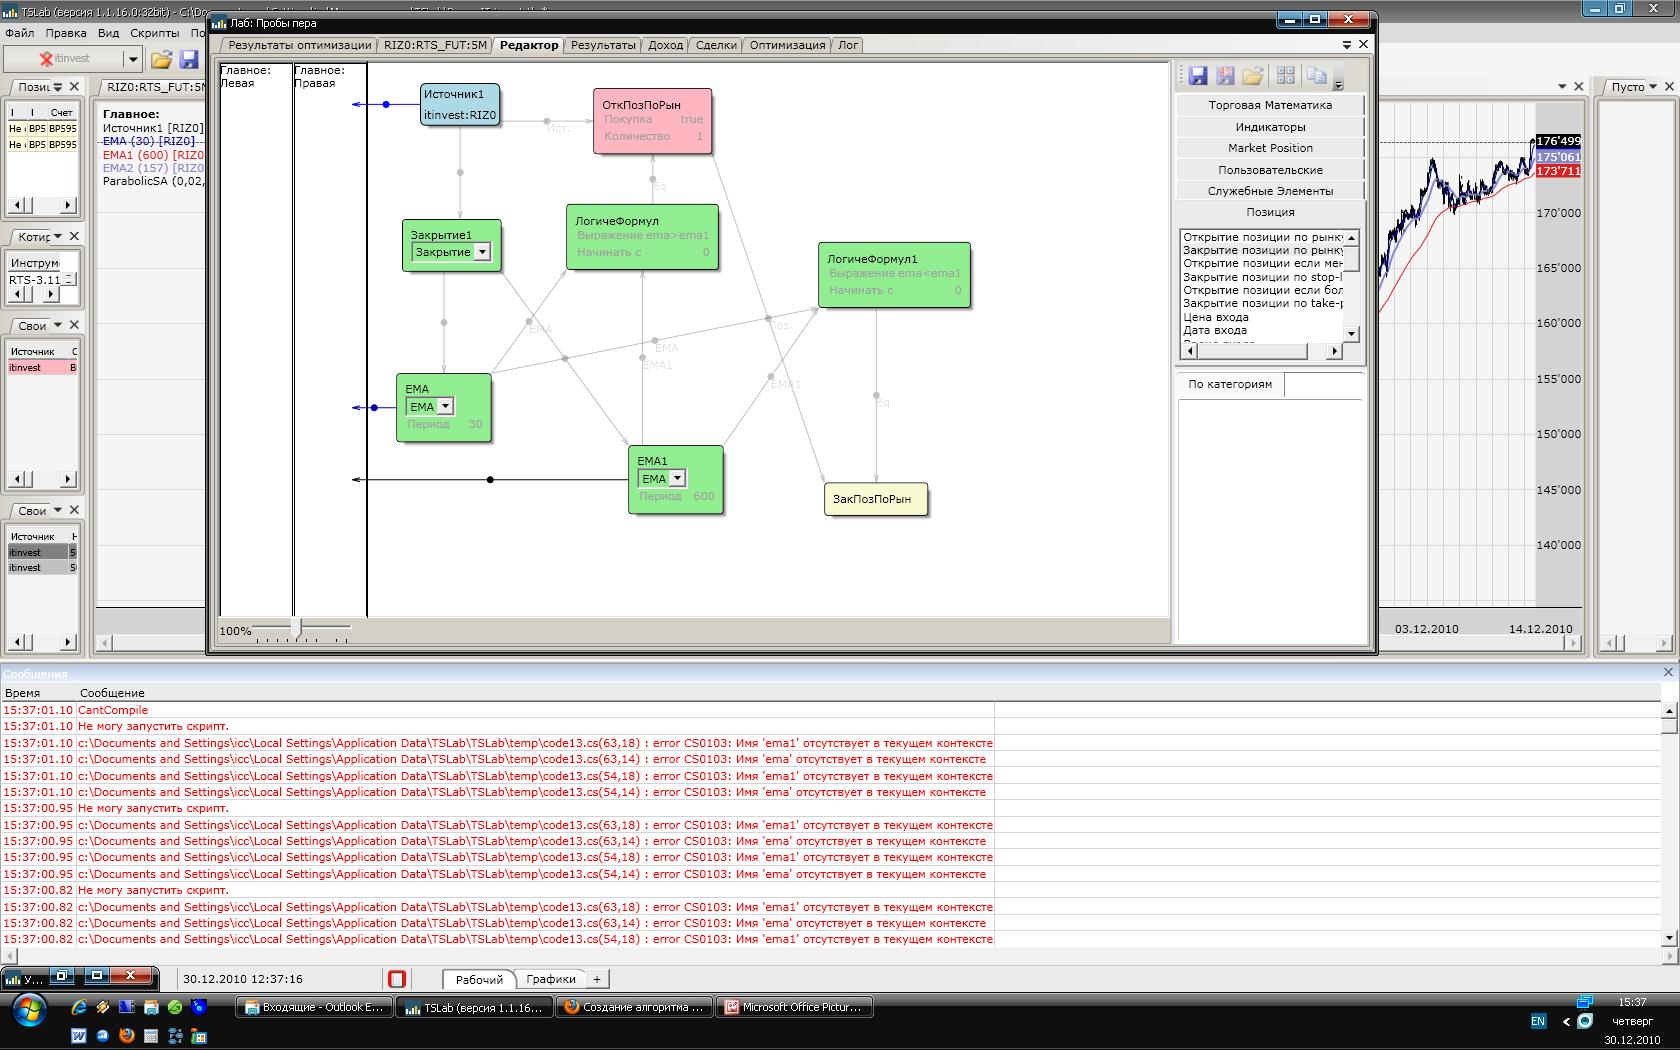Screen dimensions: 1680x1050
Task: Open the Торговая Математика category
Action: pyautogui.click(x=1270, y=105)
